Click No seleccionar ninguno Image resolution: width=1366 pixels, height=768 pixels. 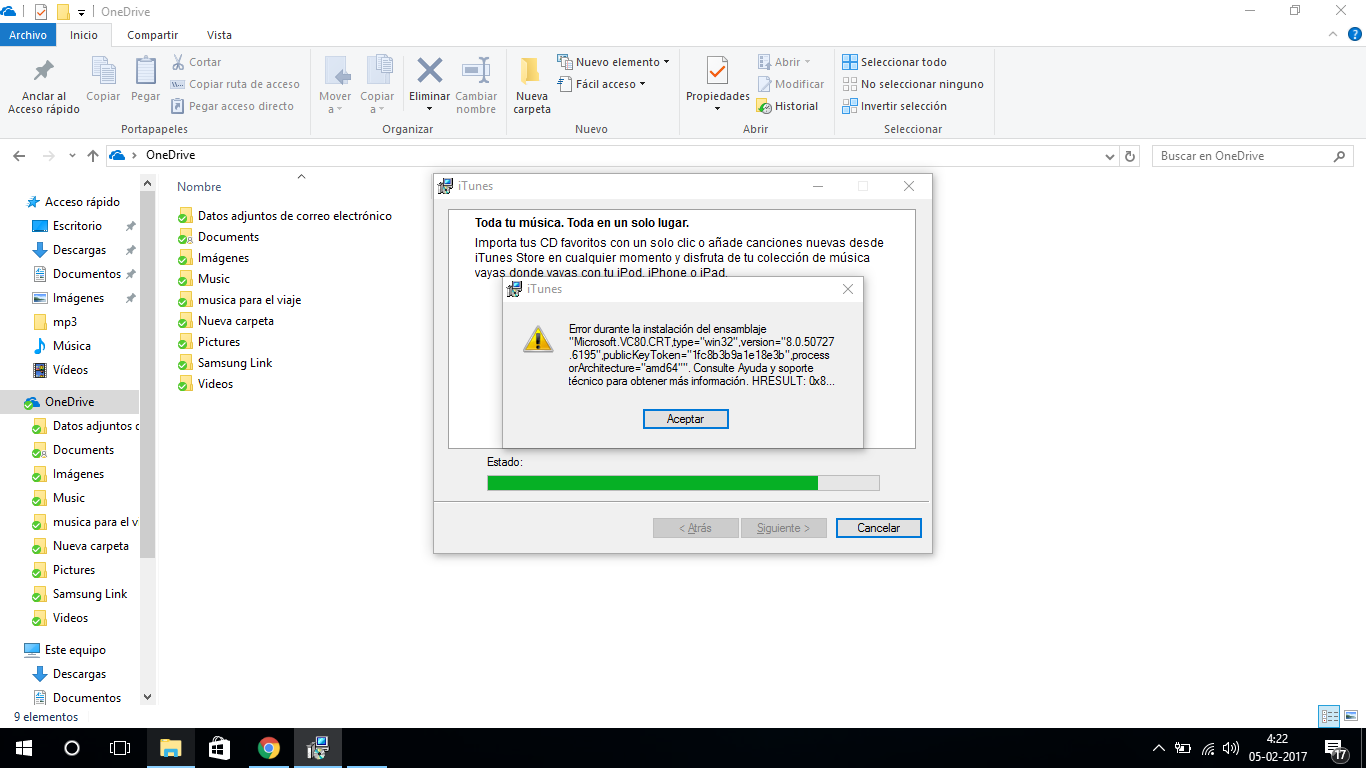point(912,84)
